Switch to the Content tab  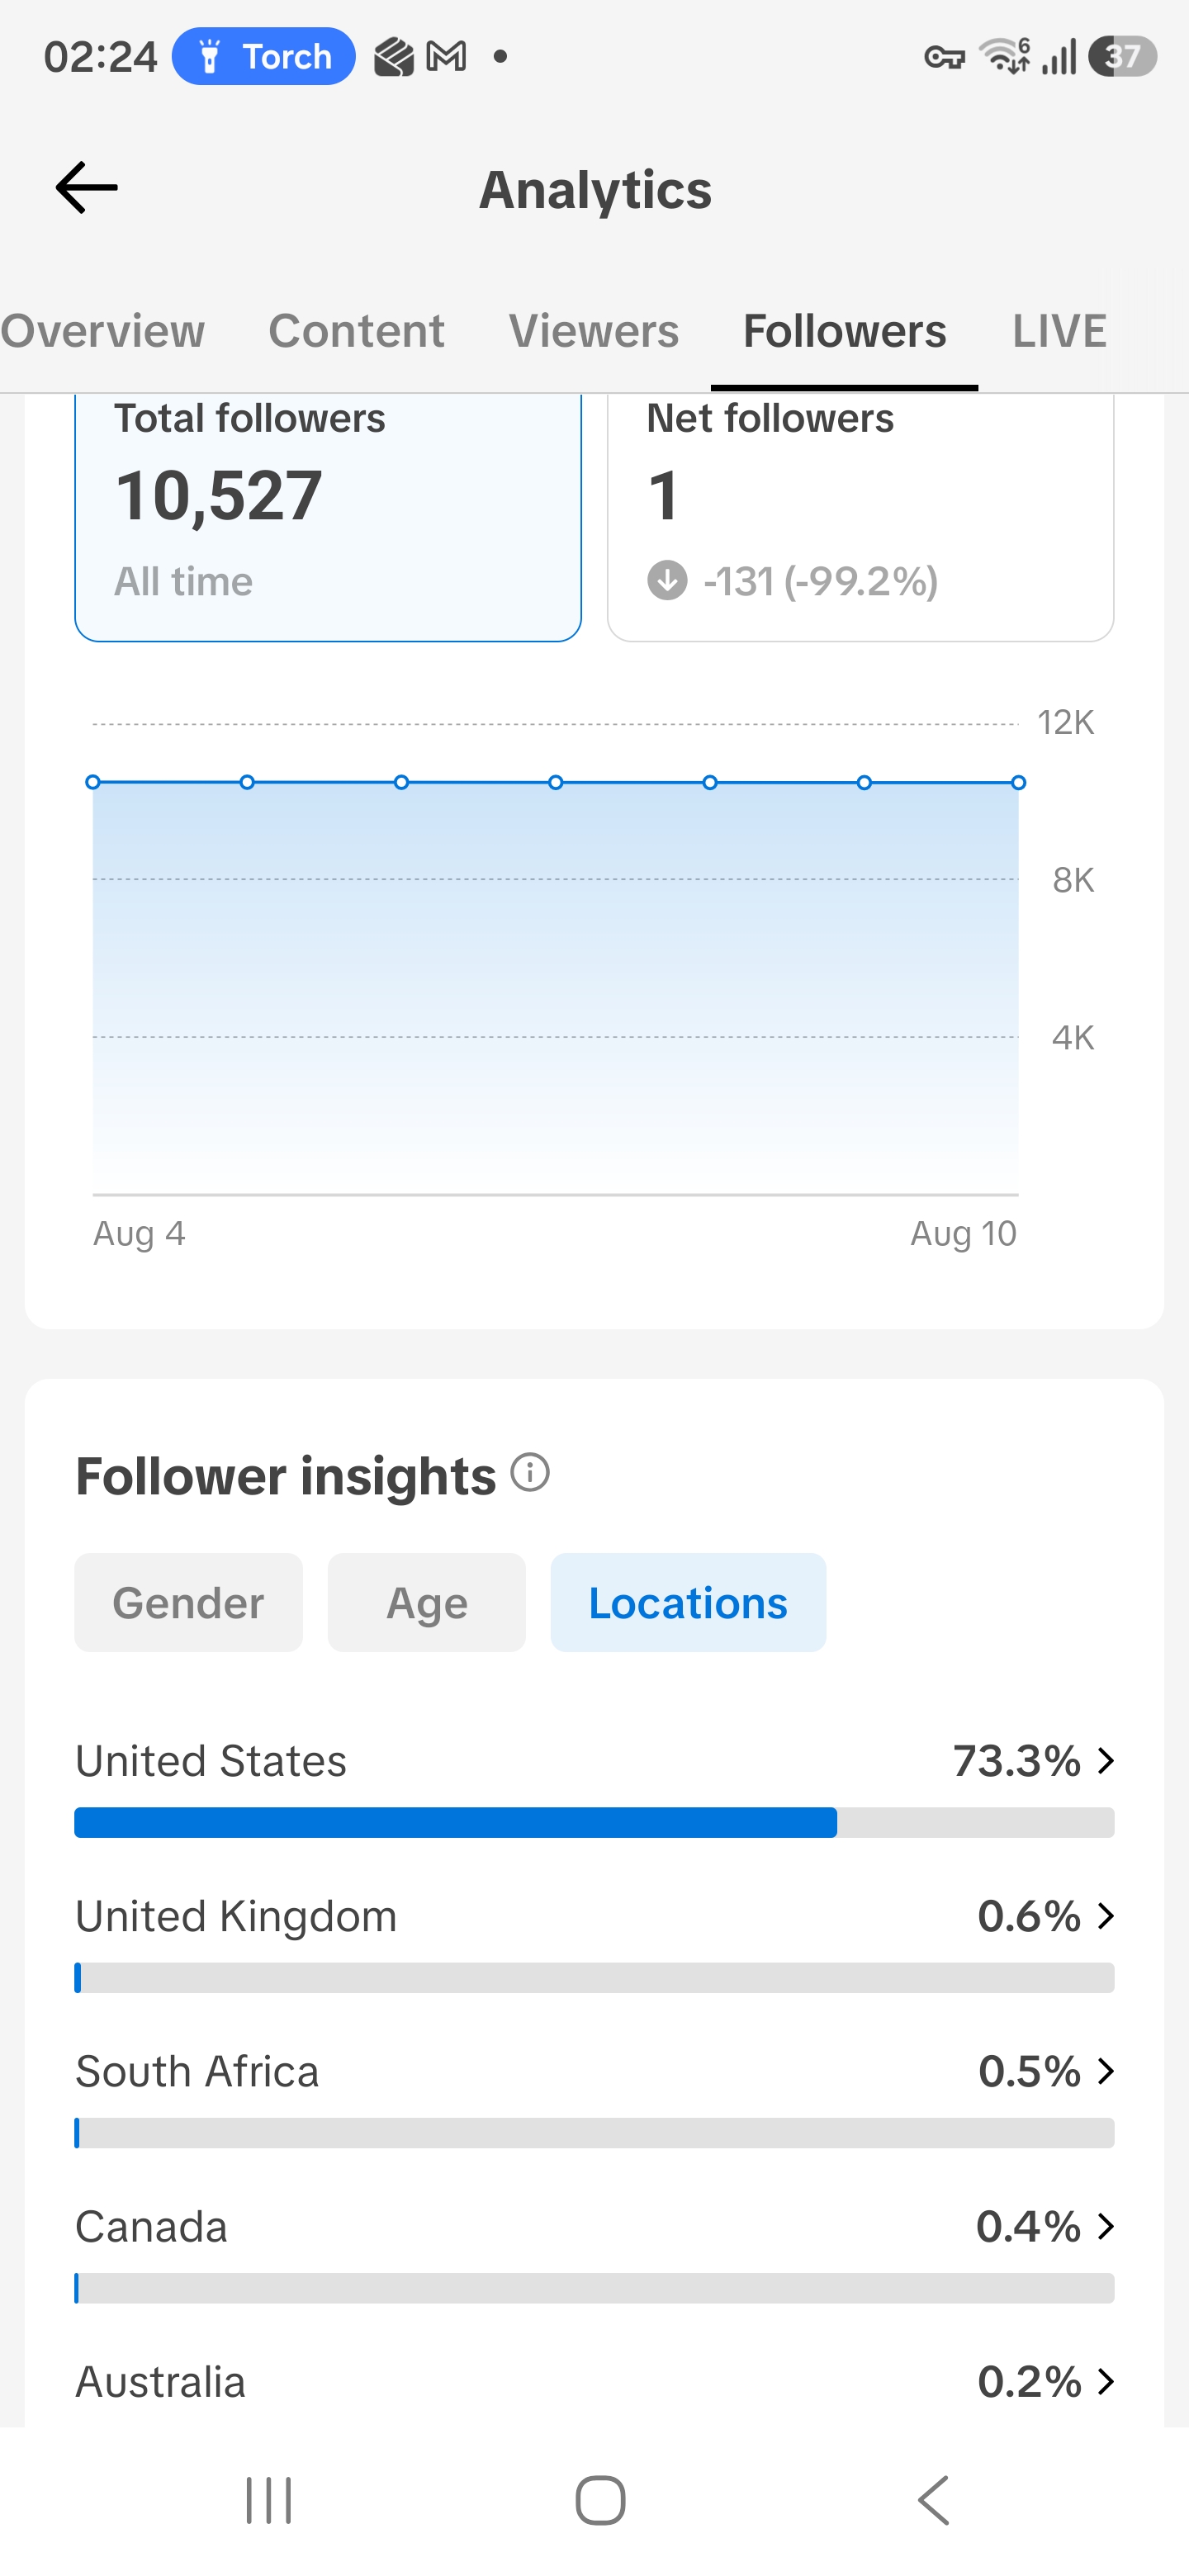356,331
